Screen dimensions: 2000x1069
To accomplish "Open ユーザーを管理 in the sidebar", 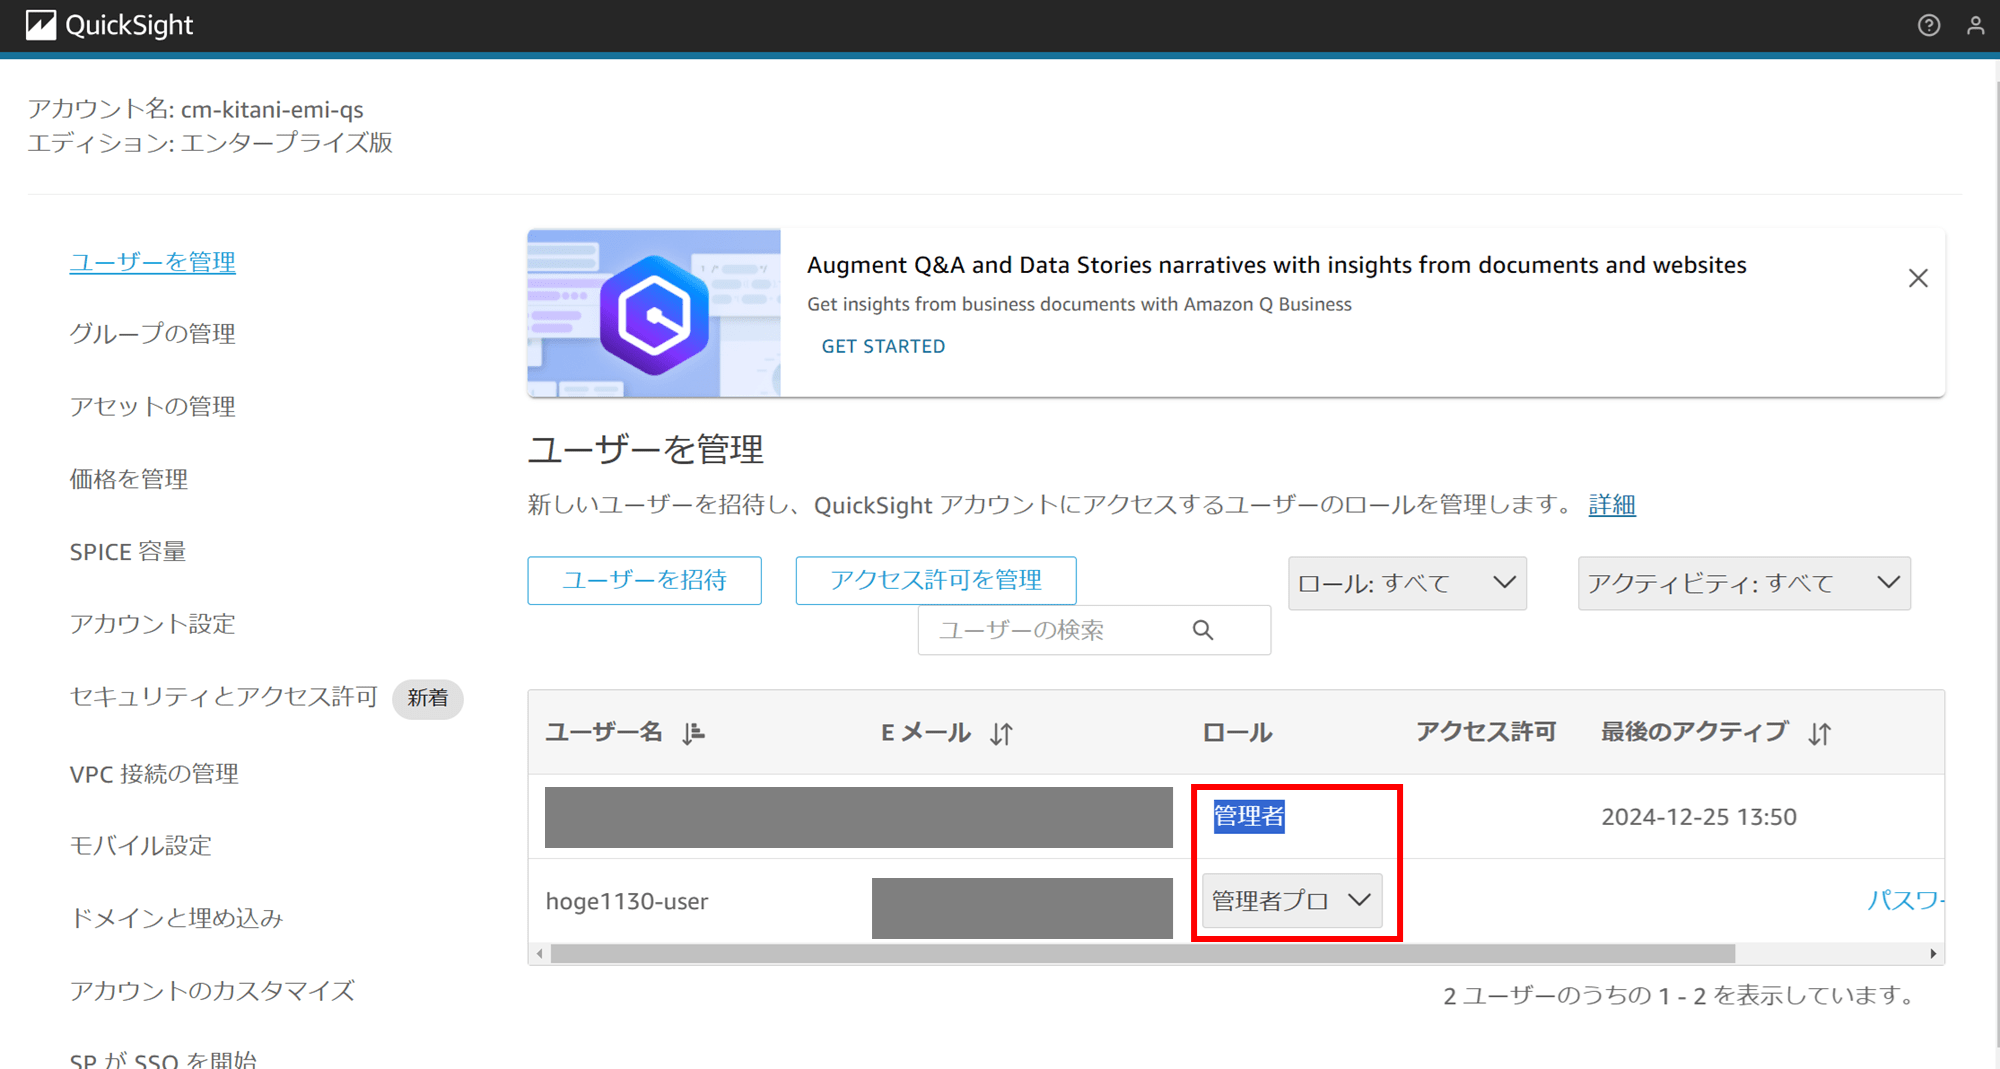I will click(153, 262).
